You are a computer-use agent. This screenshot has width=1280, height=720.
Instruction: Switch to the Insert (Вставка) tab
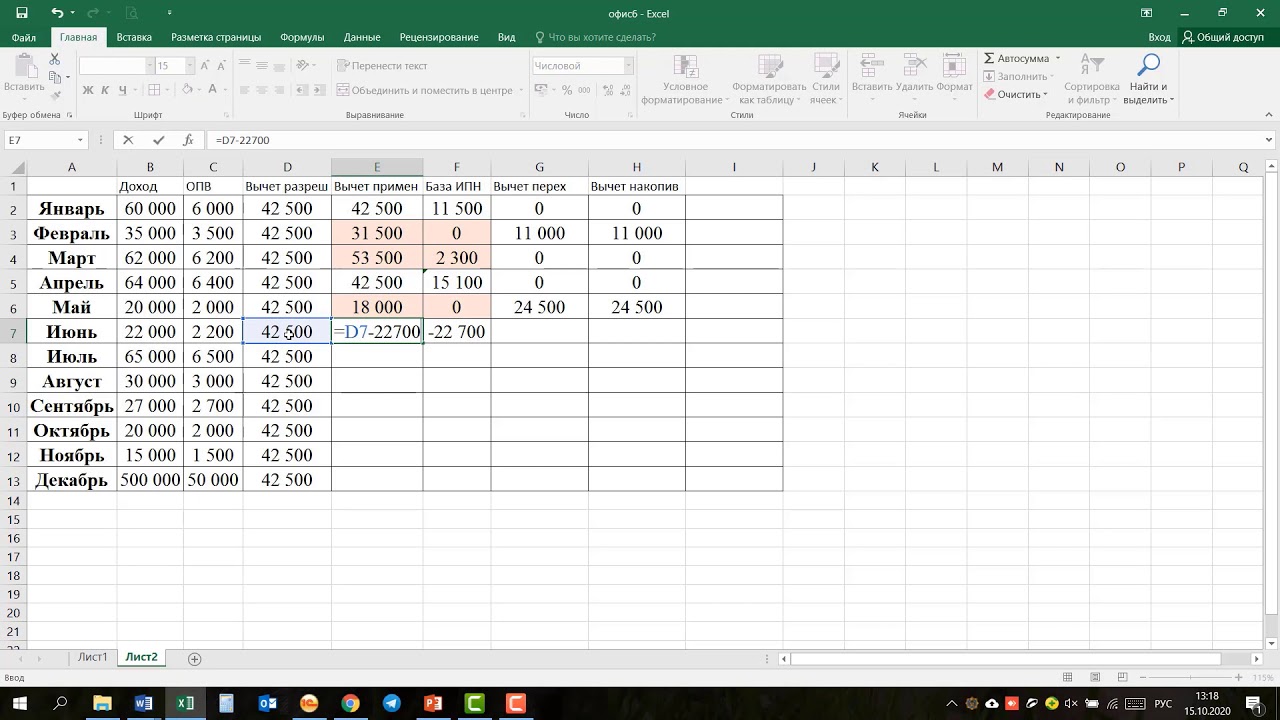pos(134,37)
